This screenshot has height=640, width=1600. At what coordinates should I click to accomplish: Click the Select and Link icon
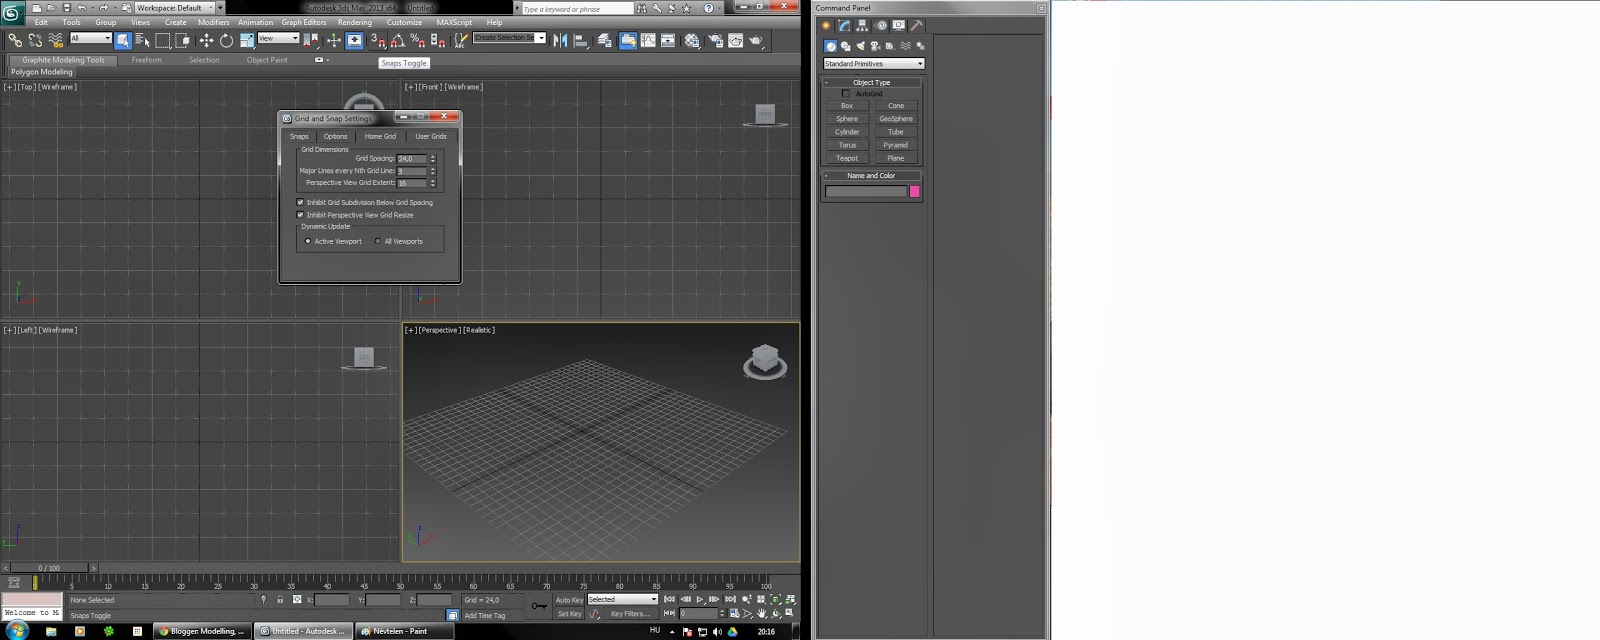click(15, 40)
